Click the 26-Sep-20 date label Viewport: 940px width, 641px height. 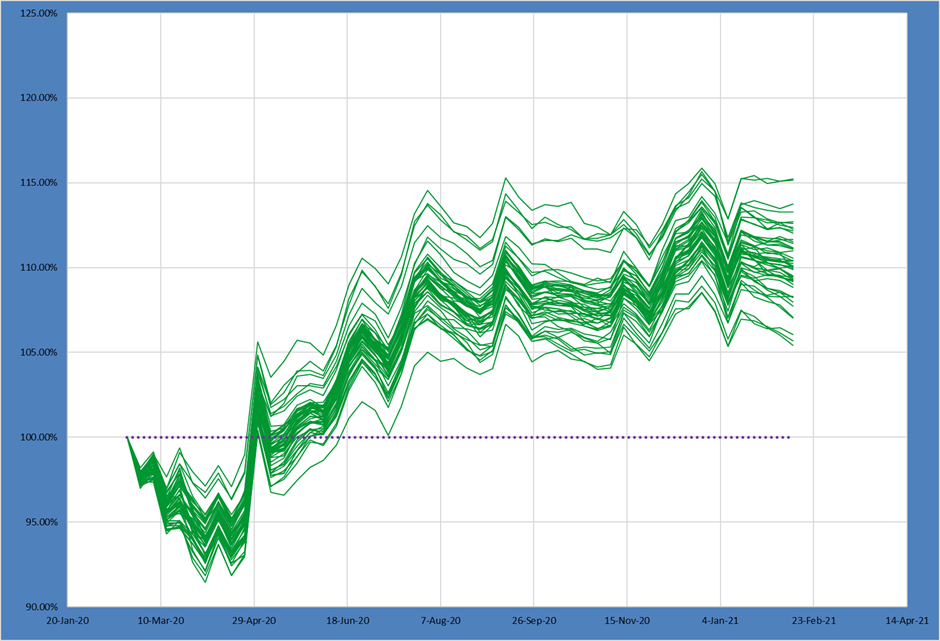(x=534, y=621)
